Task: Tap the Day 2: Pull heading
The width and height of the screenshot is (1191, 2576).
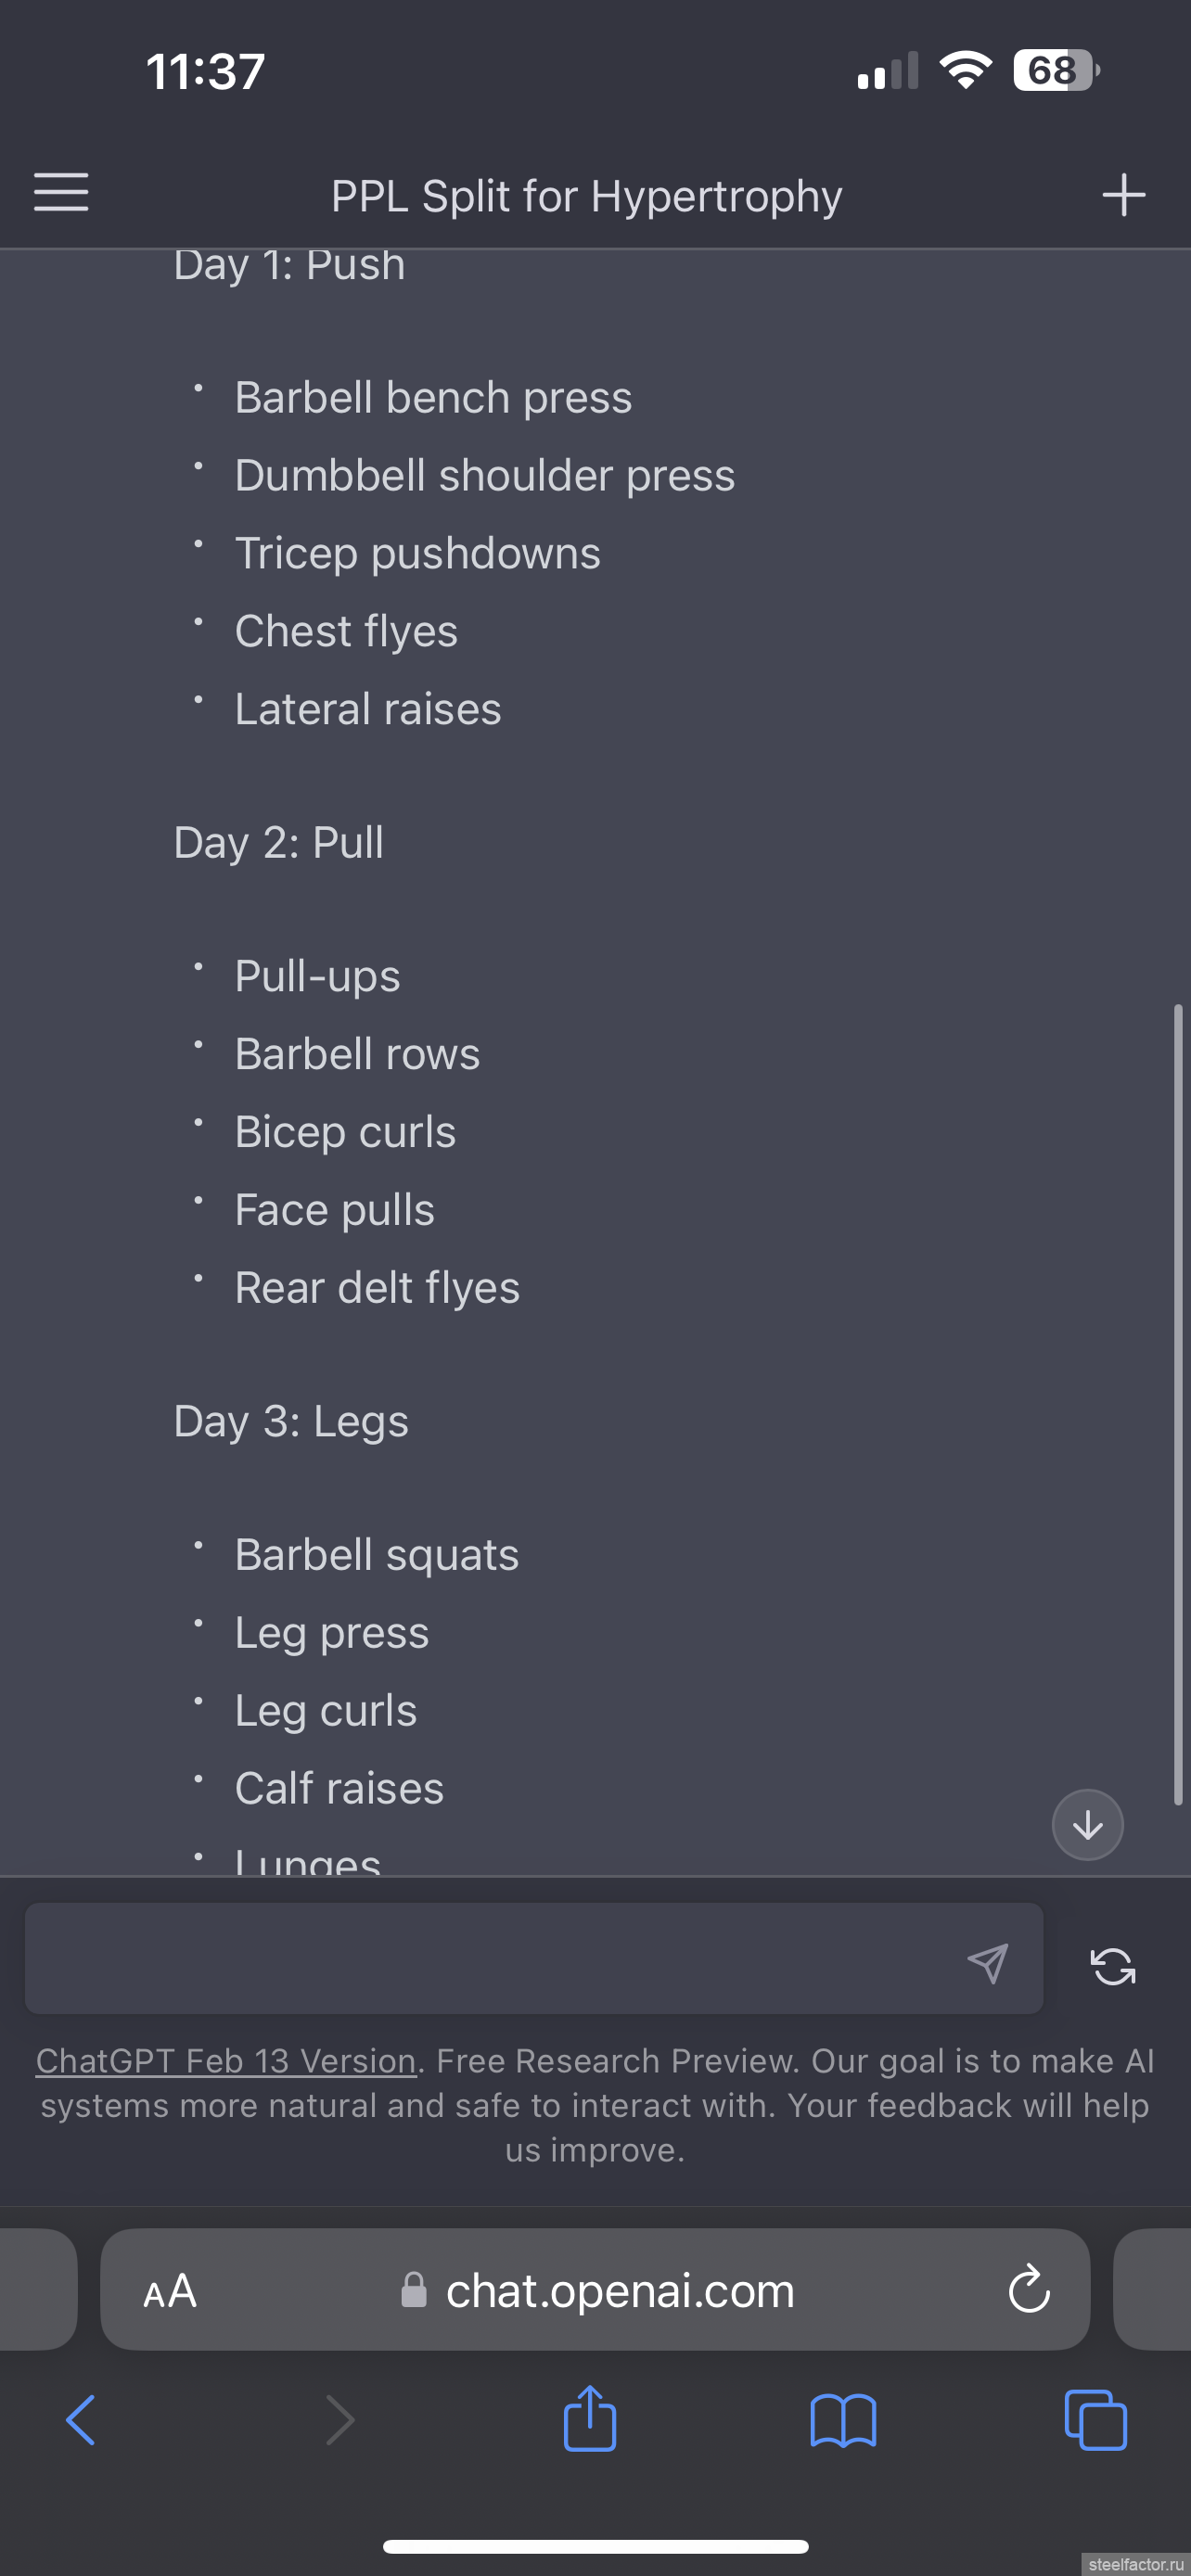Action: point(279,842)
